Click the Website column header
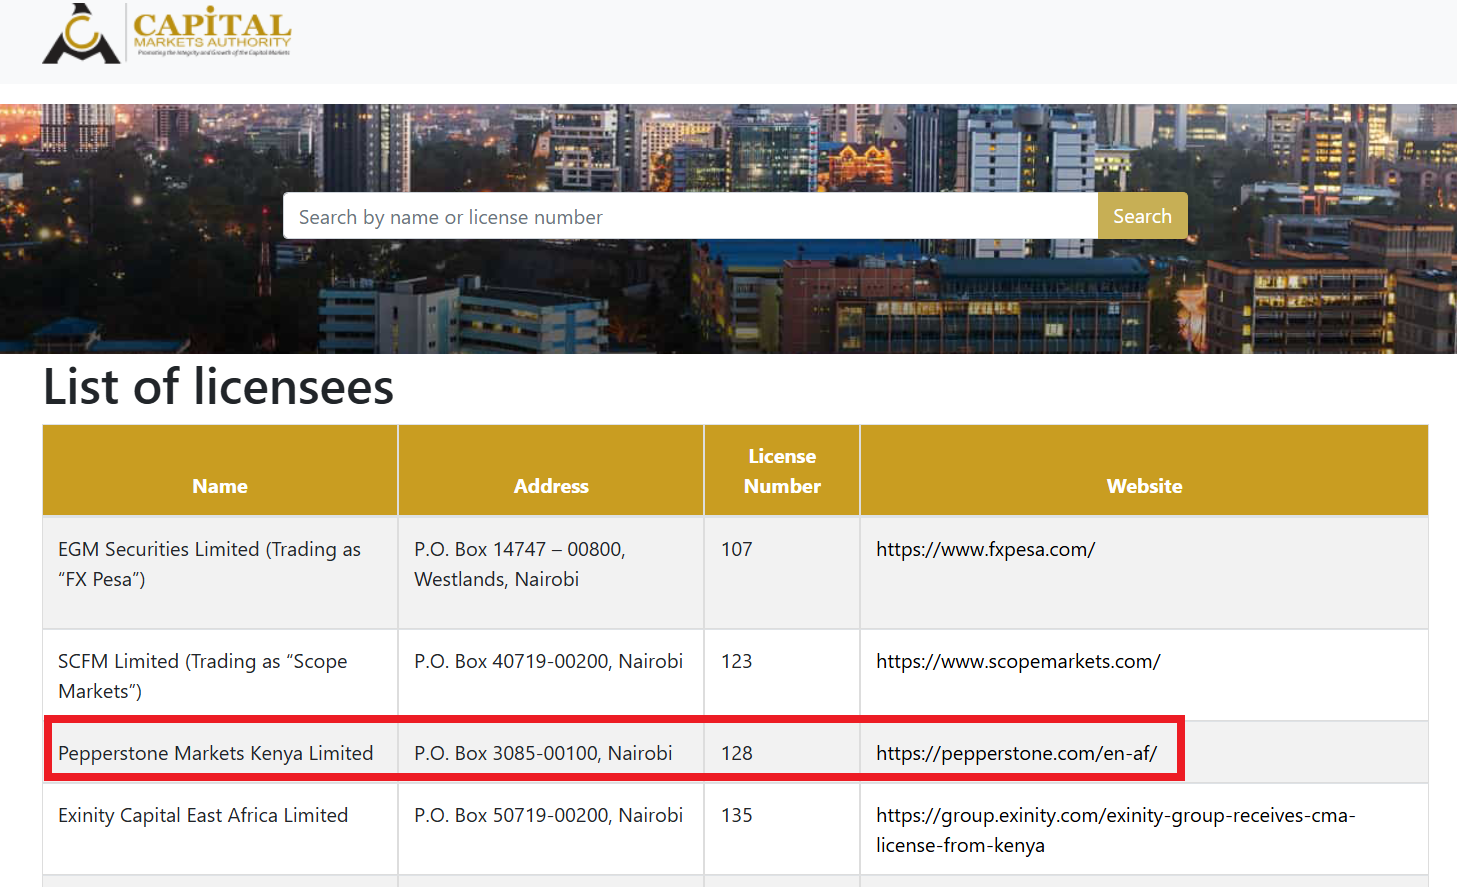The width and height of the screenshot is (1457, 887). [x=1144, y=486]
